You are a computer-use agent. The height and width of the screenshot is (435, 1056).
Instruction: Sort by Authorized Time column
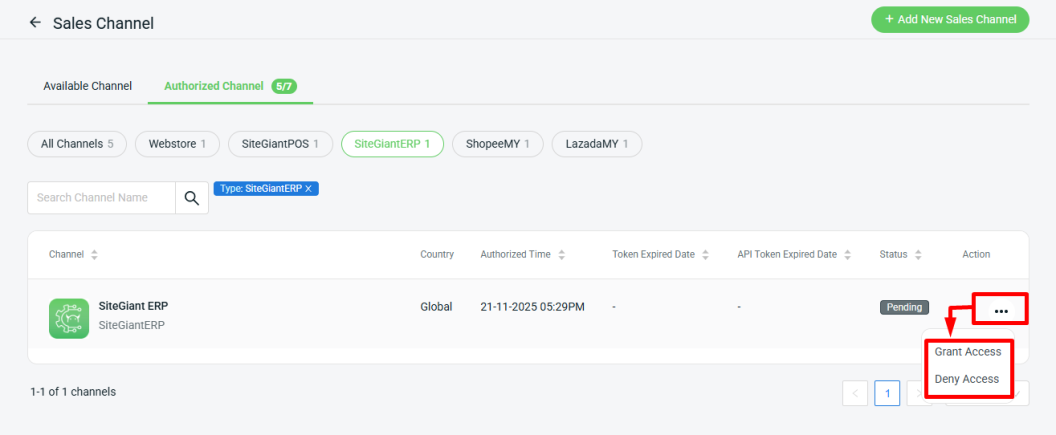click(x=562, y=255)
